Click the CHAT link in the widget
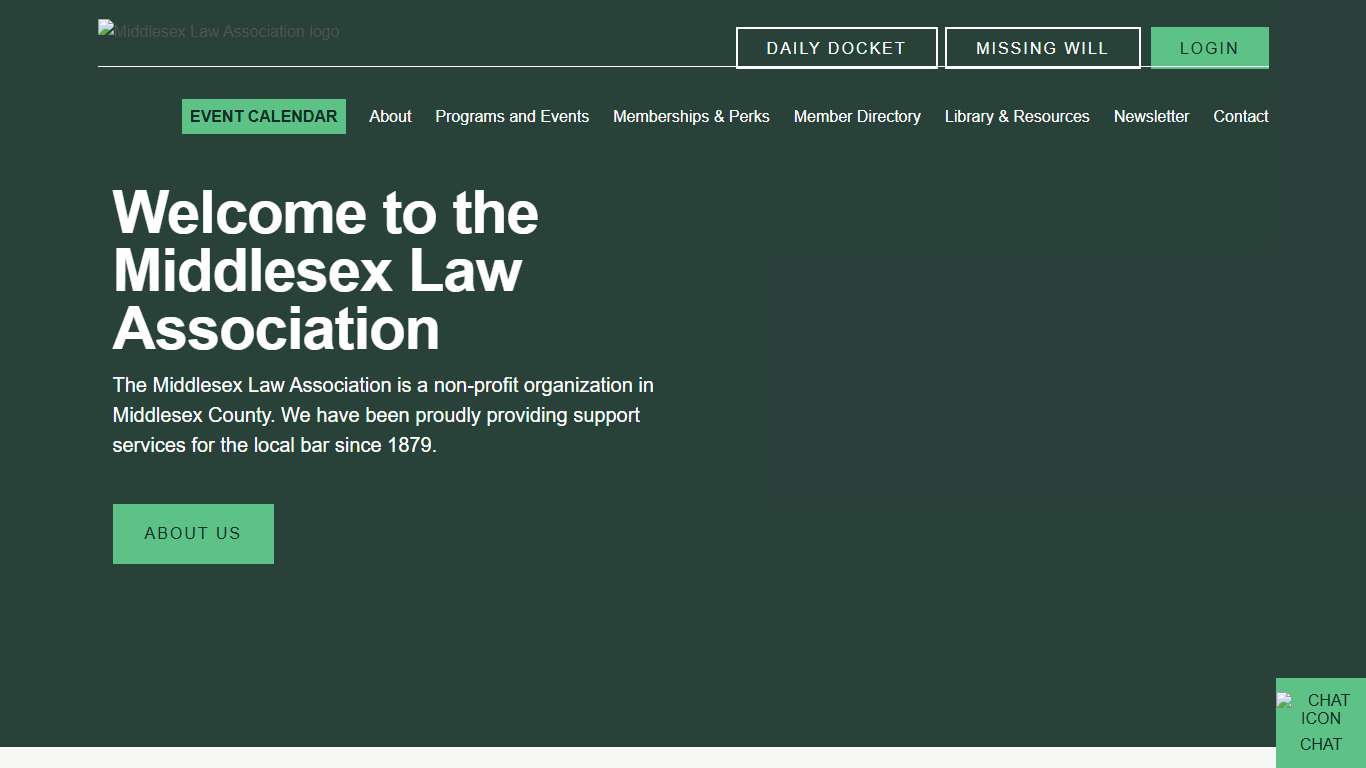 pos(1321,744)
